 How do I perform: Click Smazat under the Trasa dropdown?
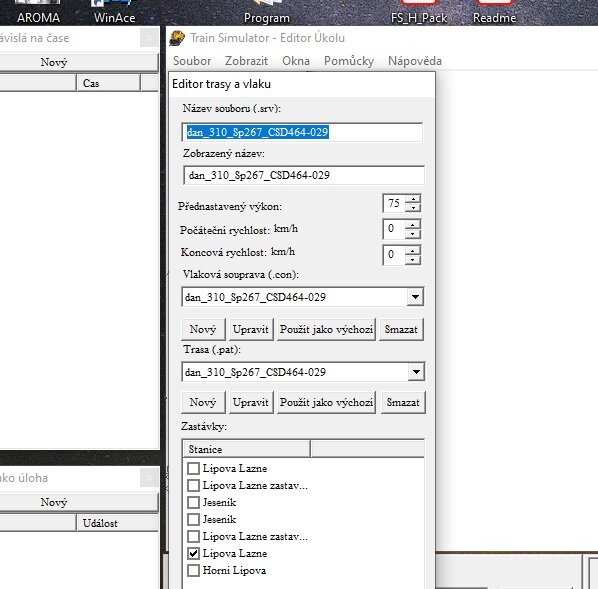click(403, 402)
